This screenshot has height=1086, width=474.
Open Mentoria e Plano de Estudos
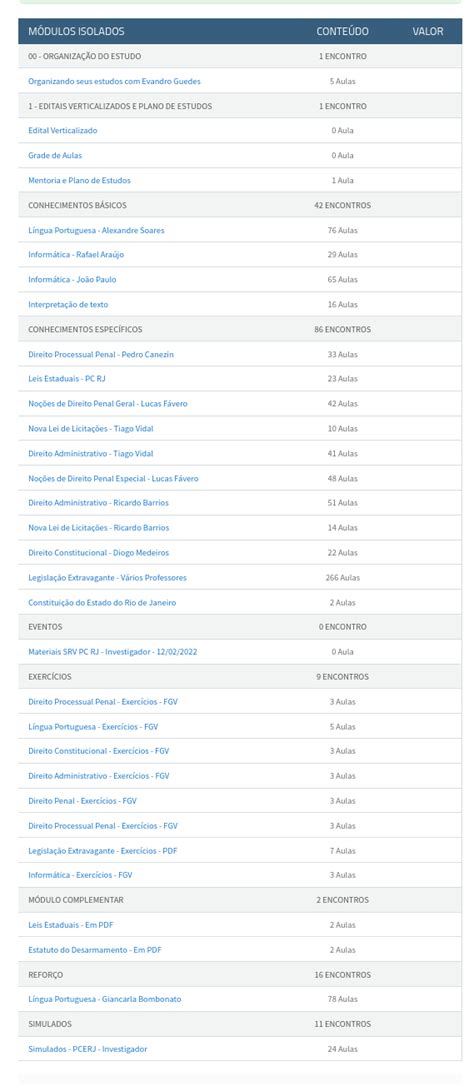[x=79, y=180]
